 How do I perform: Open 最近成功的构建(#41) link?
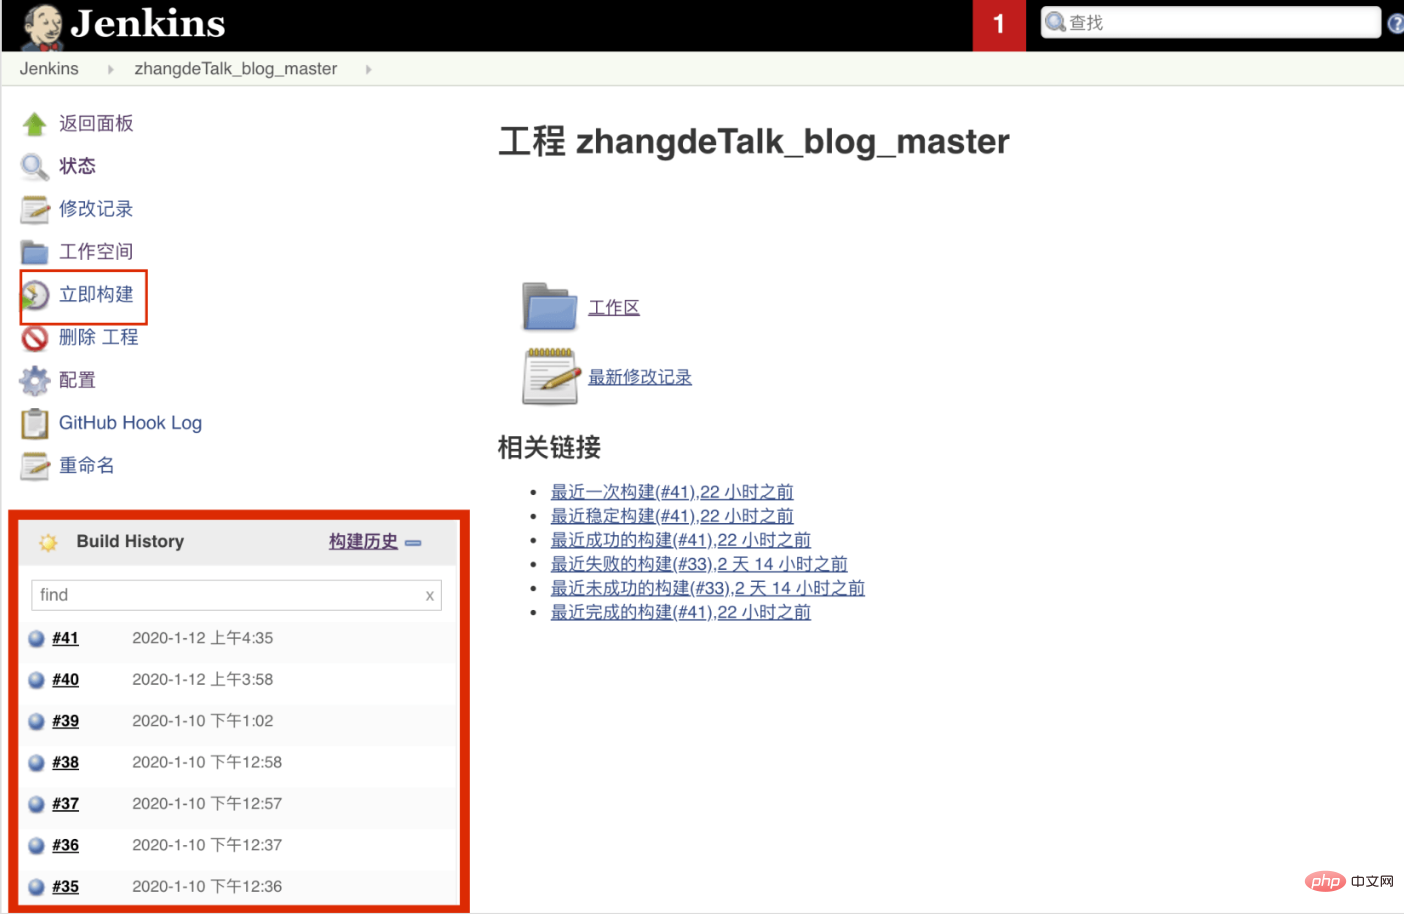[x=681, y=540]
